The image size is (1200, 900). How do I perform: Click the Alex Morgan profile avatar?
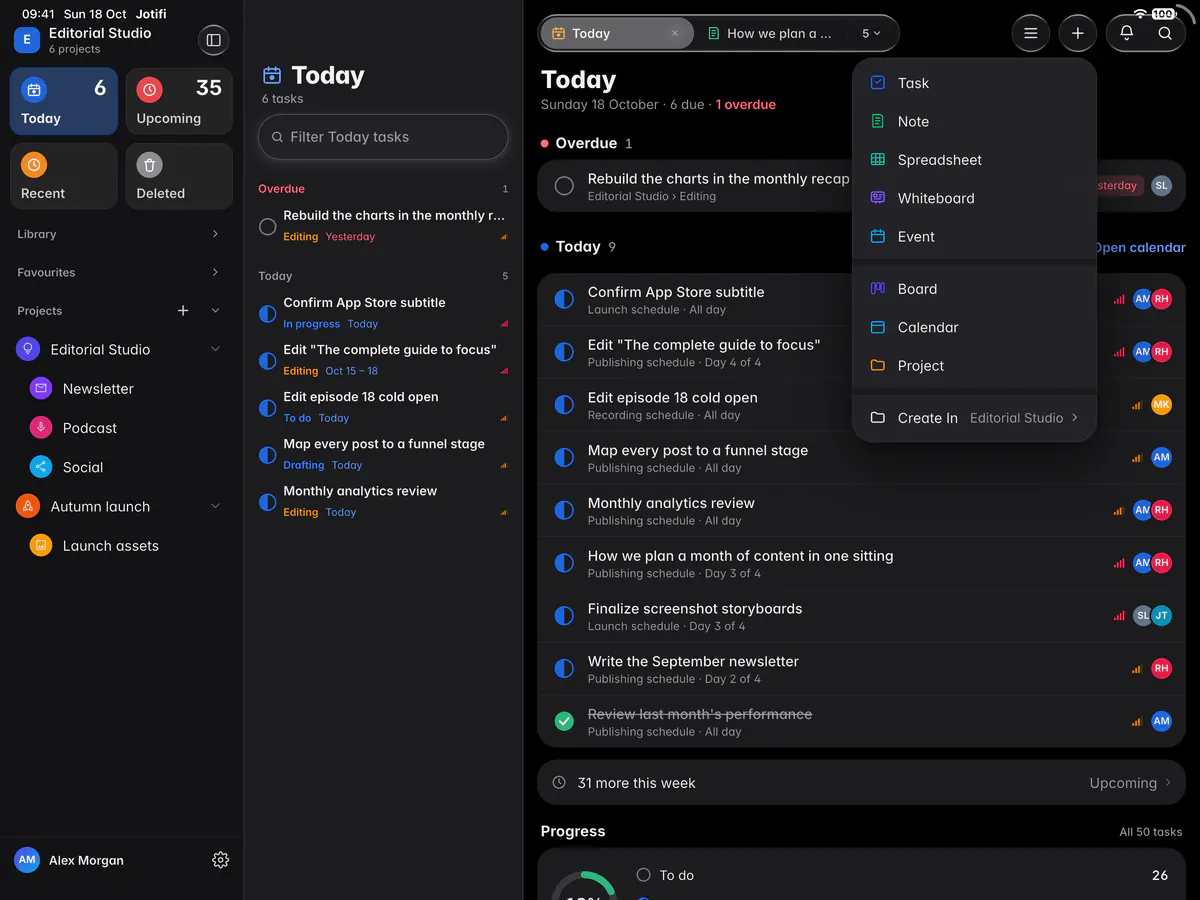27,860
